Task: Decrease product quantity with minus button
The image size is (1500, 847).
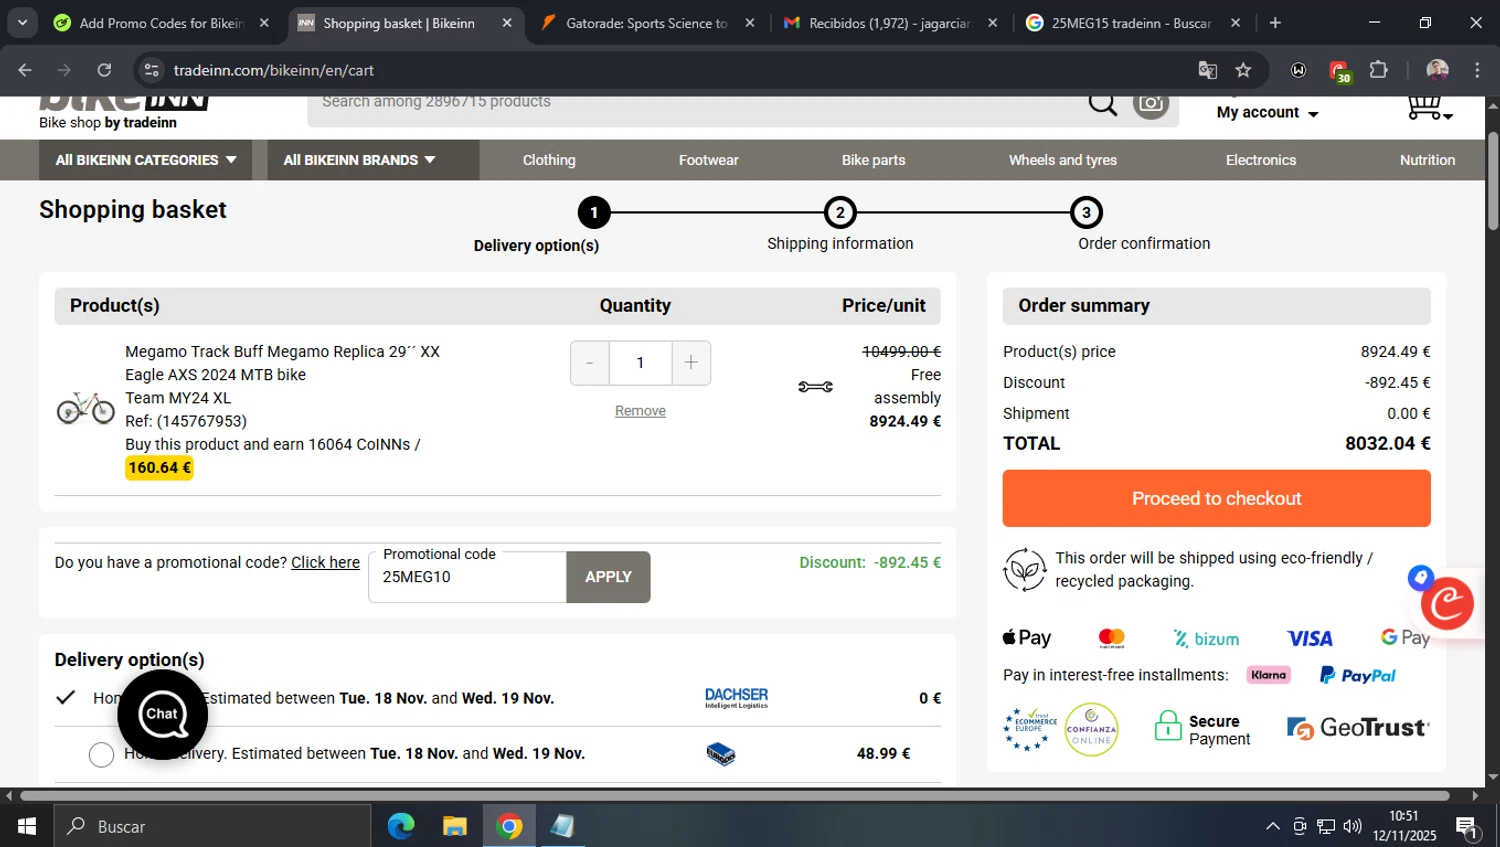Action: coord(590,363)
